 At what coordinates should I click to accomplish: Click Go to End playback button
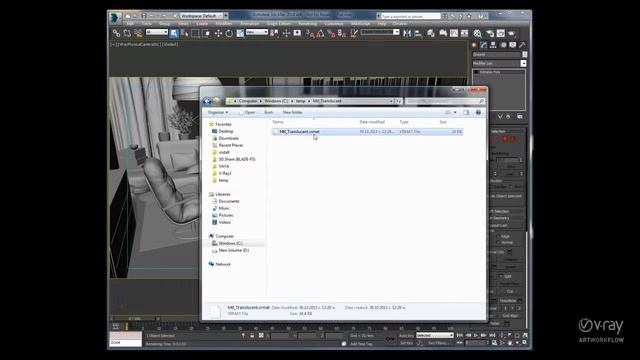492,336
